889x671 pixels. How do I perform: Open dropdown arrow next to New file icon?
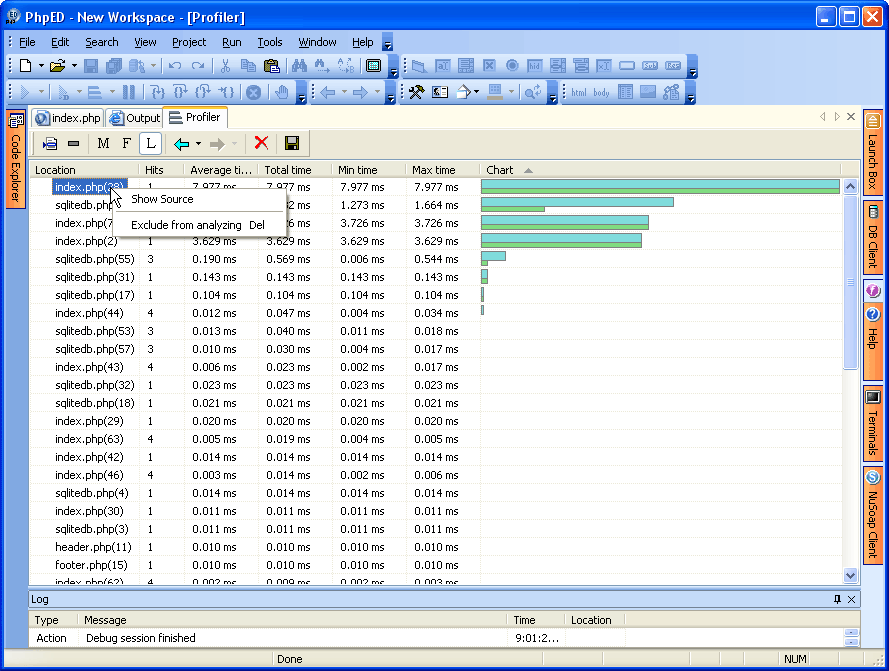41,66
